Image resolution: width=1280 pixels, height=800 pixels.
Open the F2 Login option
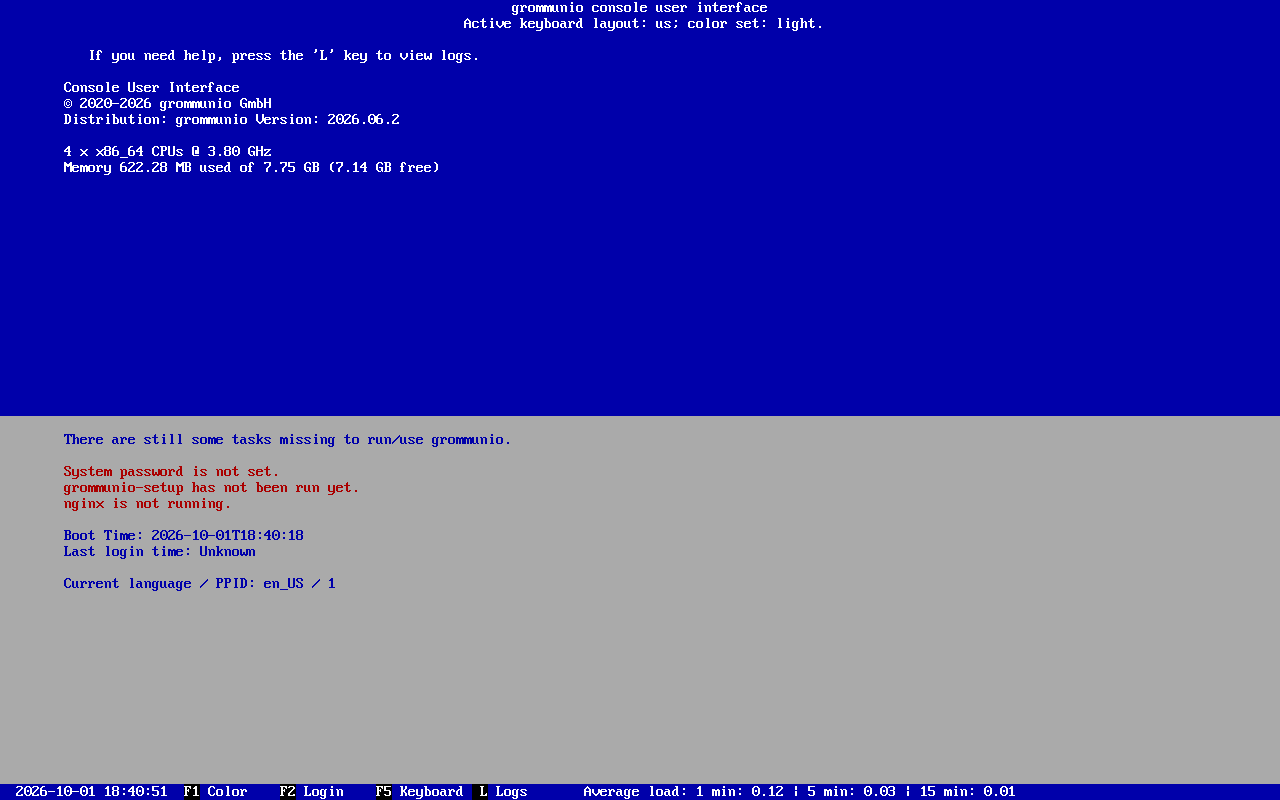coord(312,792)
